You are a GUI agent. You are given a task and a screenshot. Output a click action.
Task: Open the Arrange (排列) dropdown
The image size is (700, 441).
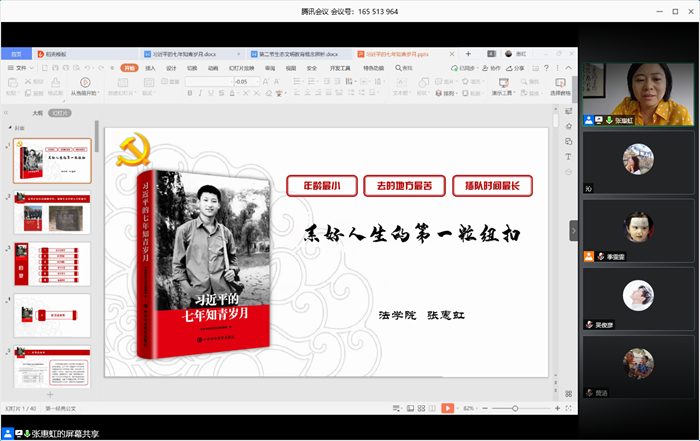pos(447,93)
